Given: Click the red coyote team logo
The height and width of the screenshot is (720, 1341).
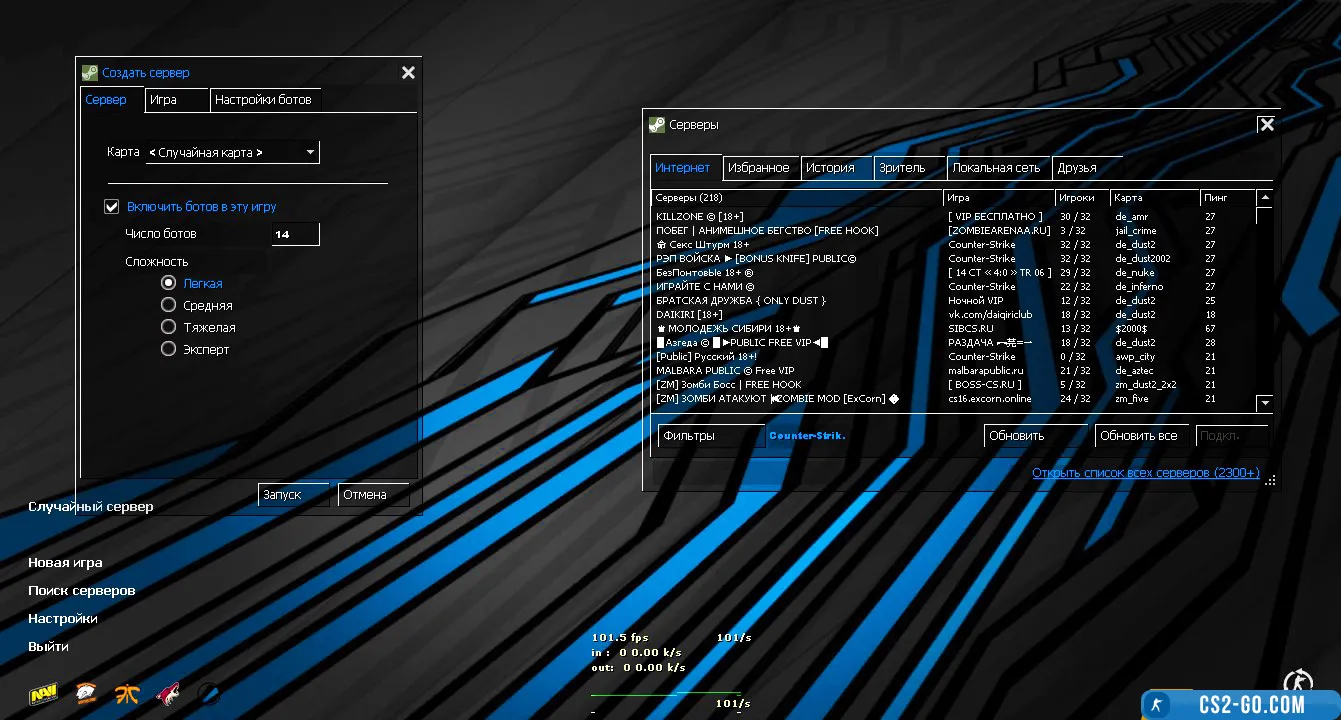Looking at the screenshot, I should pyautogui.click(x=168, y=693).
